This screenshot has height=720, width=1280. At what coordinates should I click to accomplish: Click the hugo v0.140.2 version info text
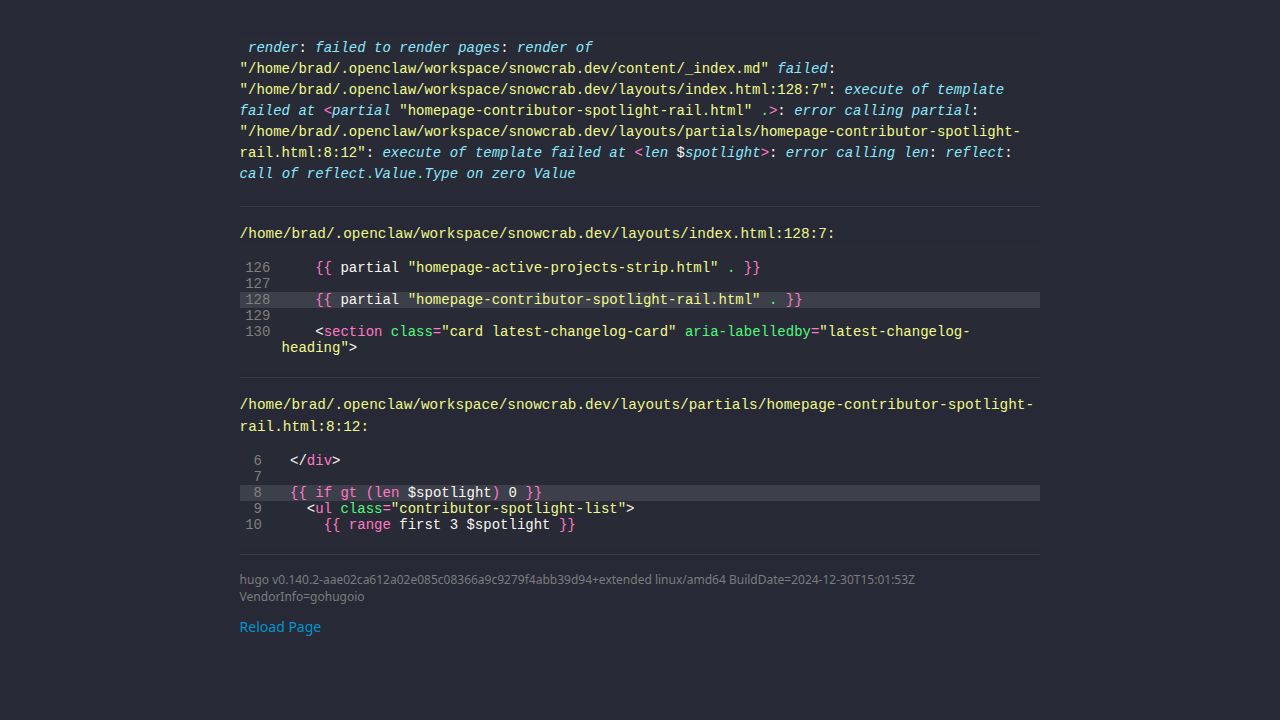click(577, 580)
